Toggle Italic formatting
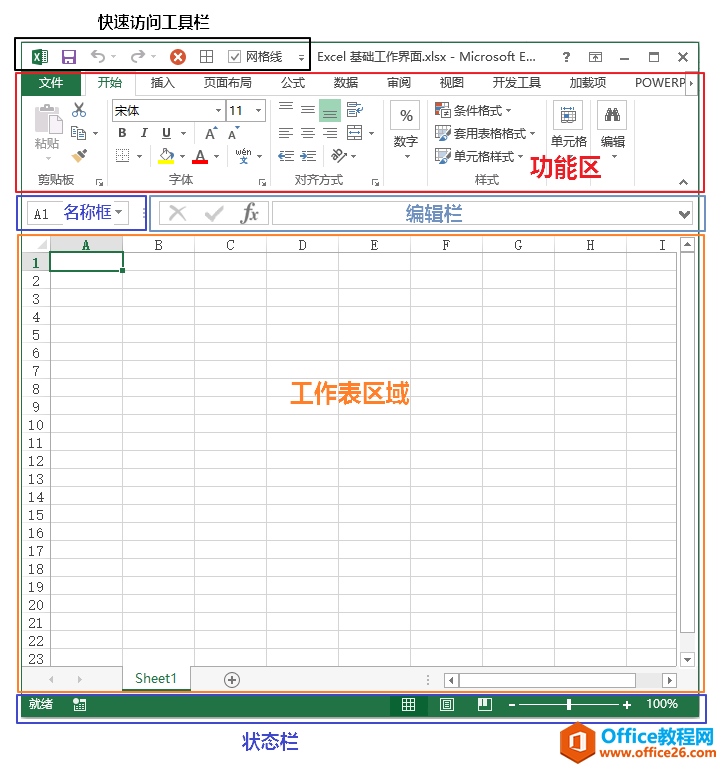The width and height of the screenshot is (723, 770). click(144, 133)
